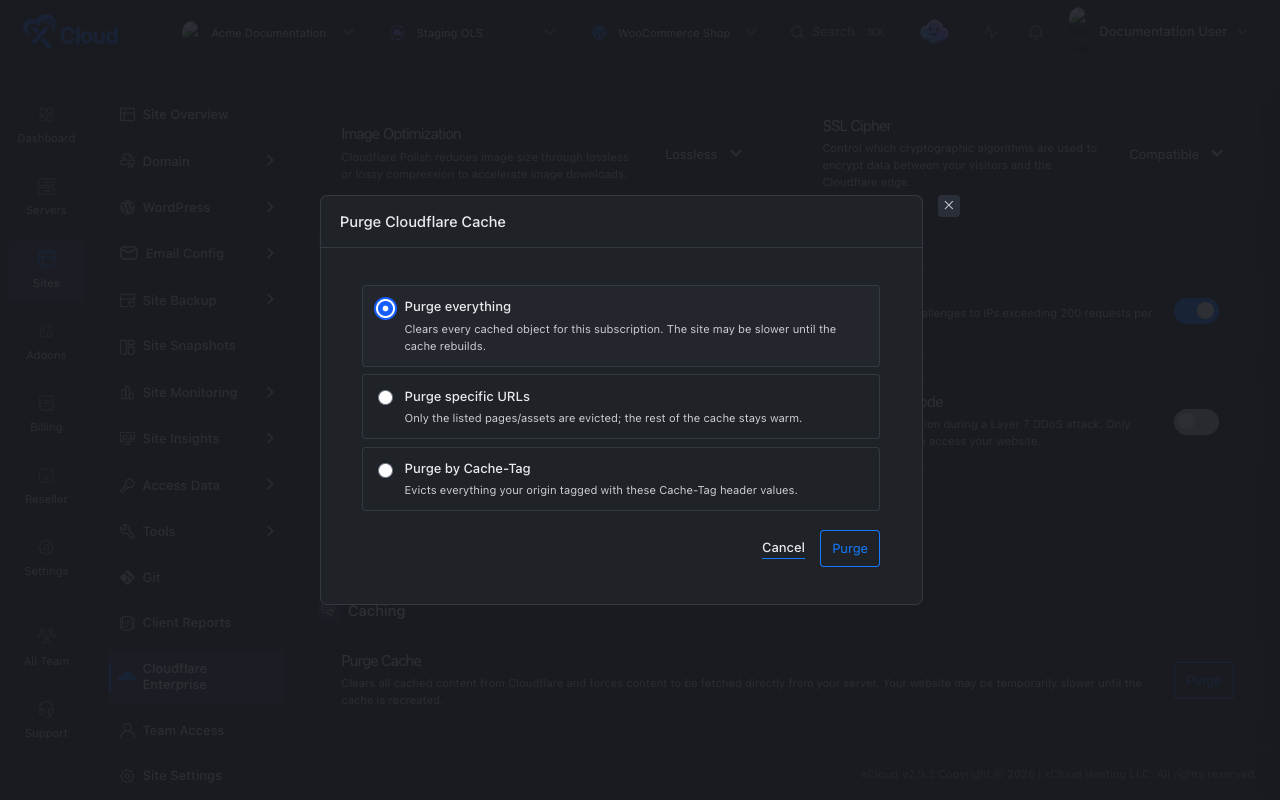Choose the Purge specific URLs radio option
Image resolution: width=1280 pixels, height=800 pixels.
(x=385, y=398)
